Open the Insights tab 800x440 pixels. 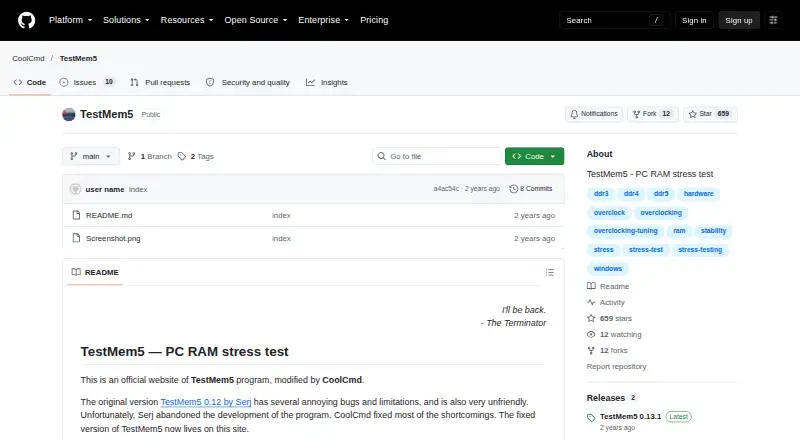point(327,82)
